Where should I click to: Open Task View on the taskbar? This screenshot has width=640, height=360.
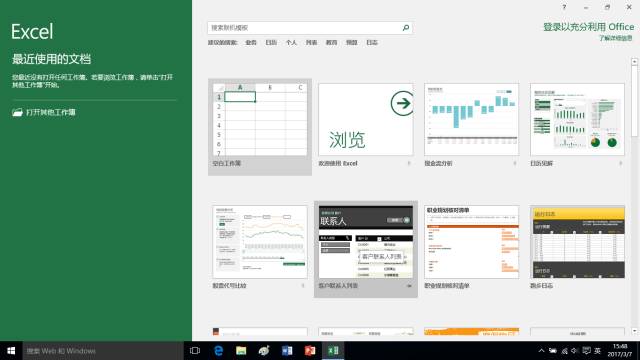click(x=195, y=351)
